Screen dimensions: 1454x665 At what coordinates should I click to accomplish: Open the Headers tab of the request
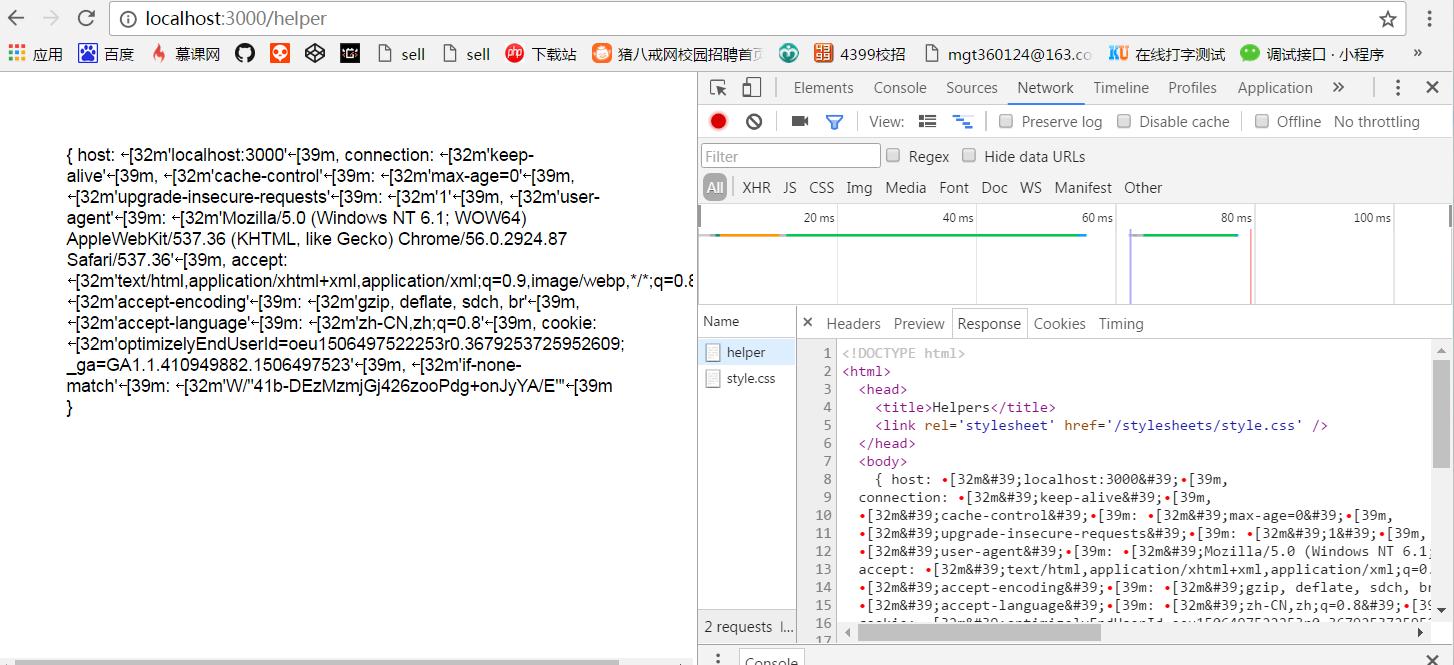[x=853, y=323]
